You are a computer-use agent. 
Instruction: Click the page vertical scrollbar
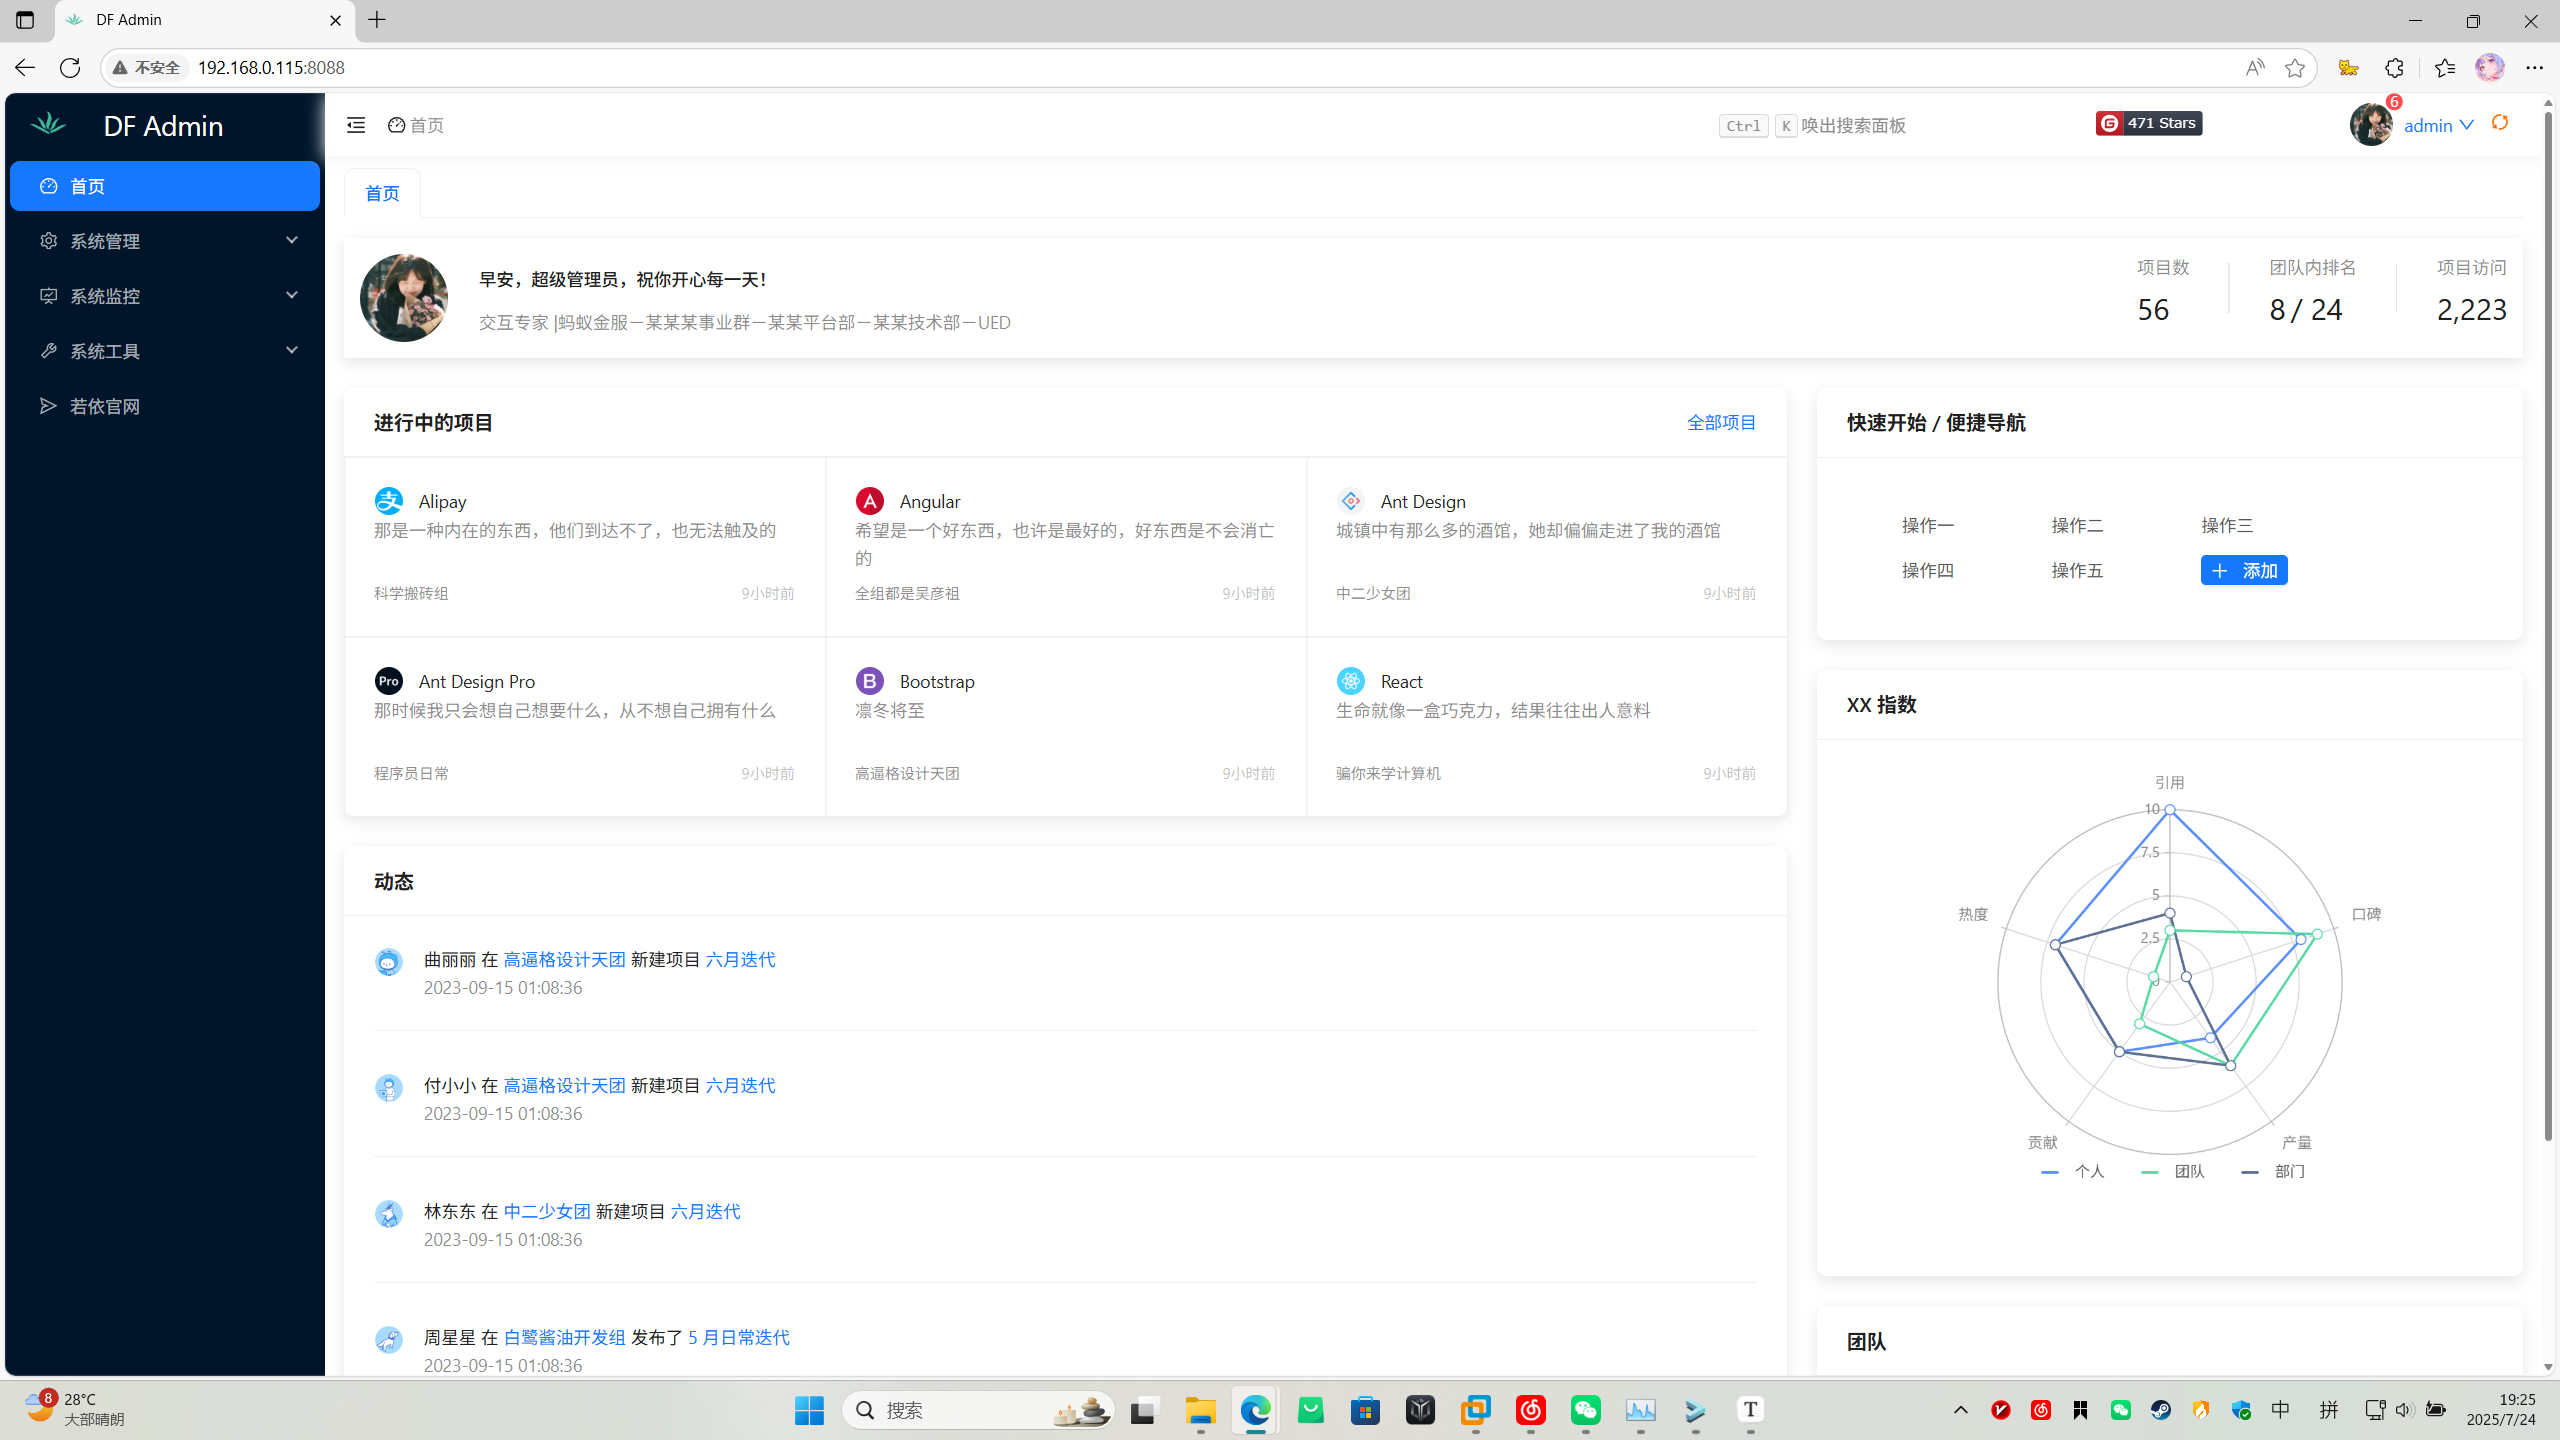tap(2548, 625)
